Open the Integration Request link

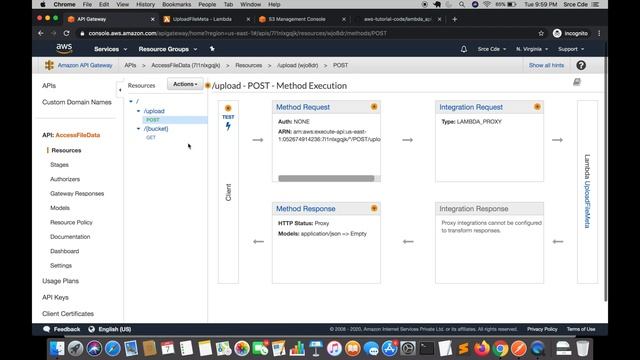[x=471, y=107]
